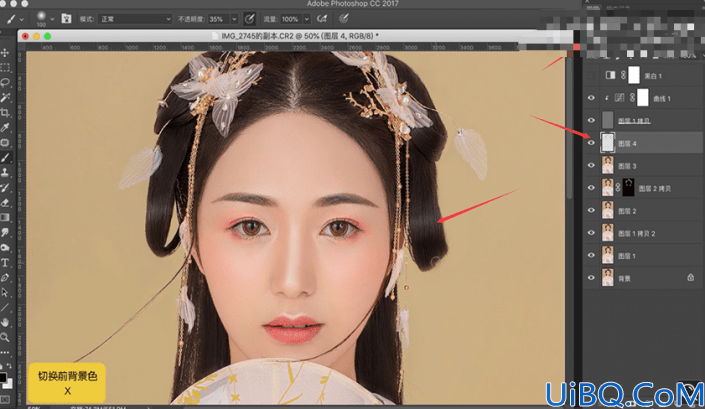Screen dimensions: 705x409
Task: Open the tool preset picker arrow
Action: pyautogui.click(x=22, y=19)
